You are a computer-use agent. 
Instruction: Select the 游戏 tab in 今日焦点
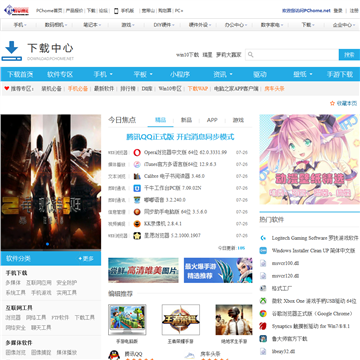(238, 120)
